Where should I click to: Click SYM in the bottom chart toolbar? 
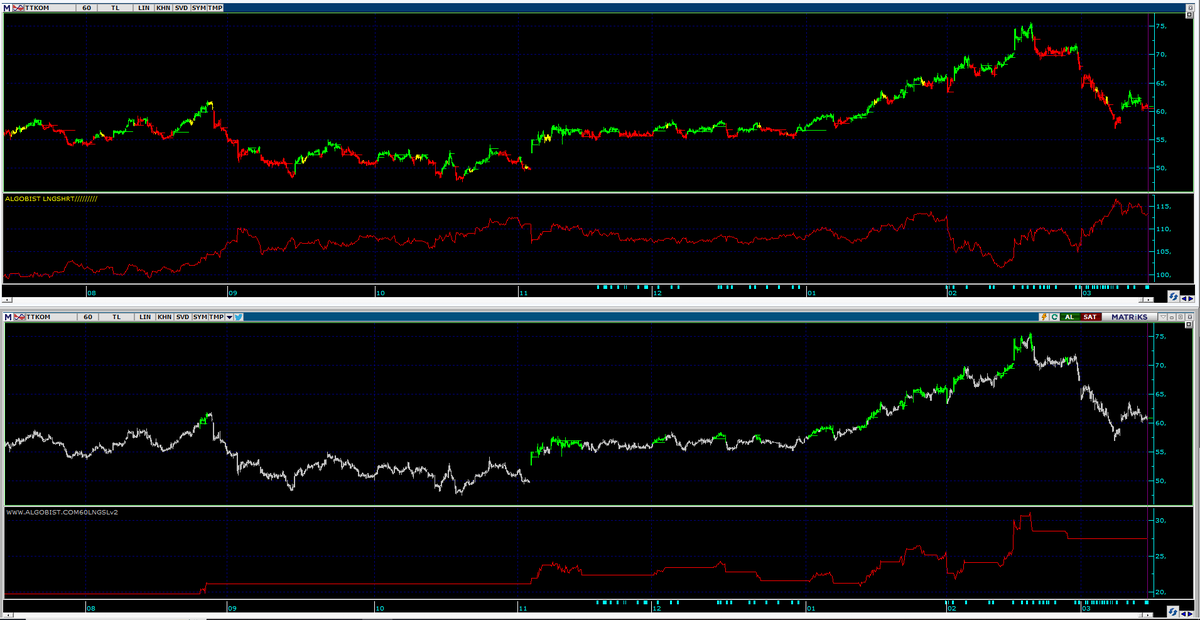200,317
